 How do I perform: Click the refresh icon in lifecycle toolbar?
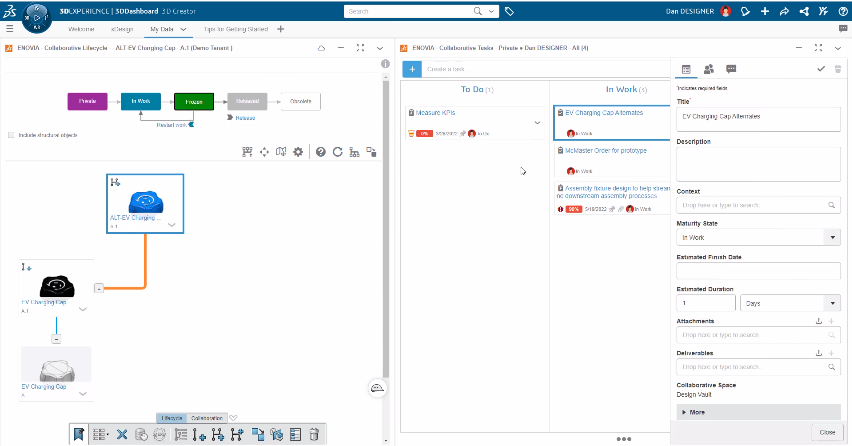pos(338,152)
